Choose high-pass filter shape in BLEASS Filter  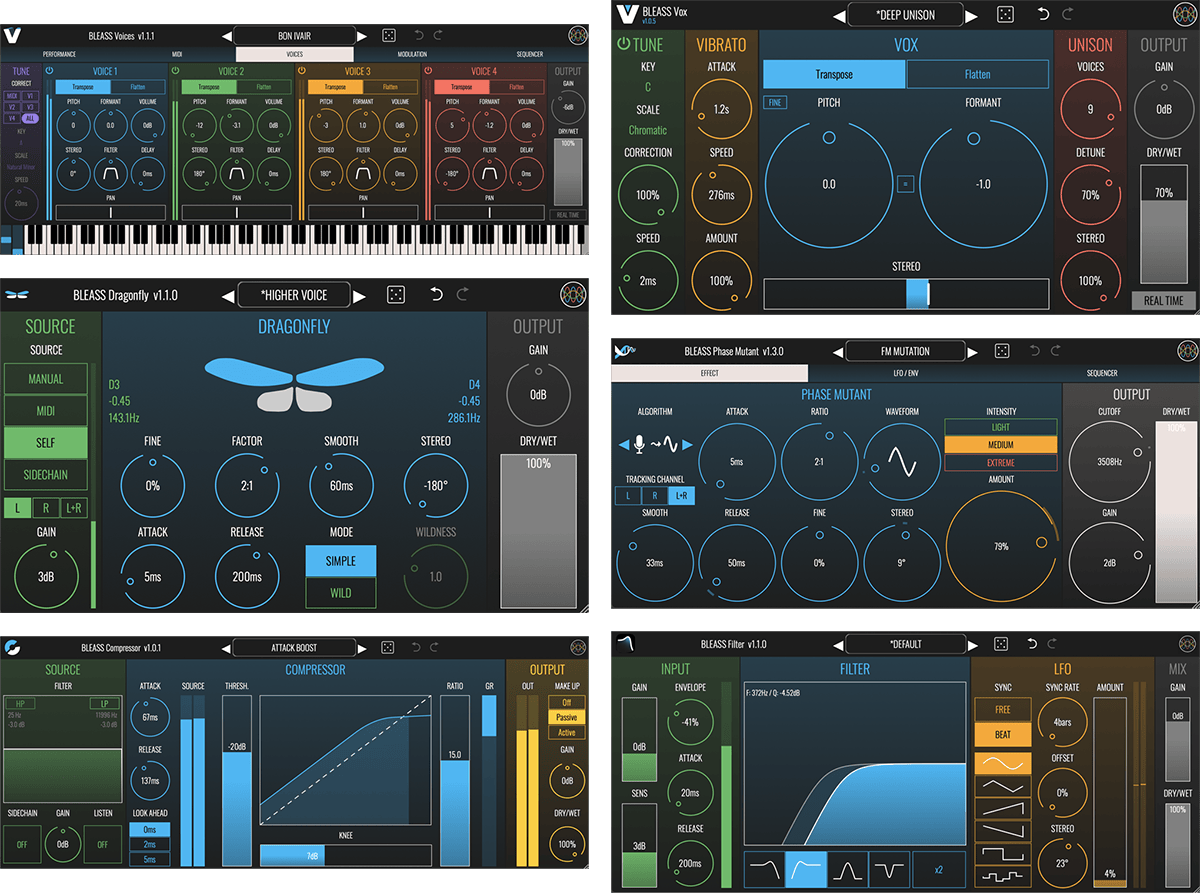click(806, 869)
